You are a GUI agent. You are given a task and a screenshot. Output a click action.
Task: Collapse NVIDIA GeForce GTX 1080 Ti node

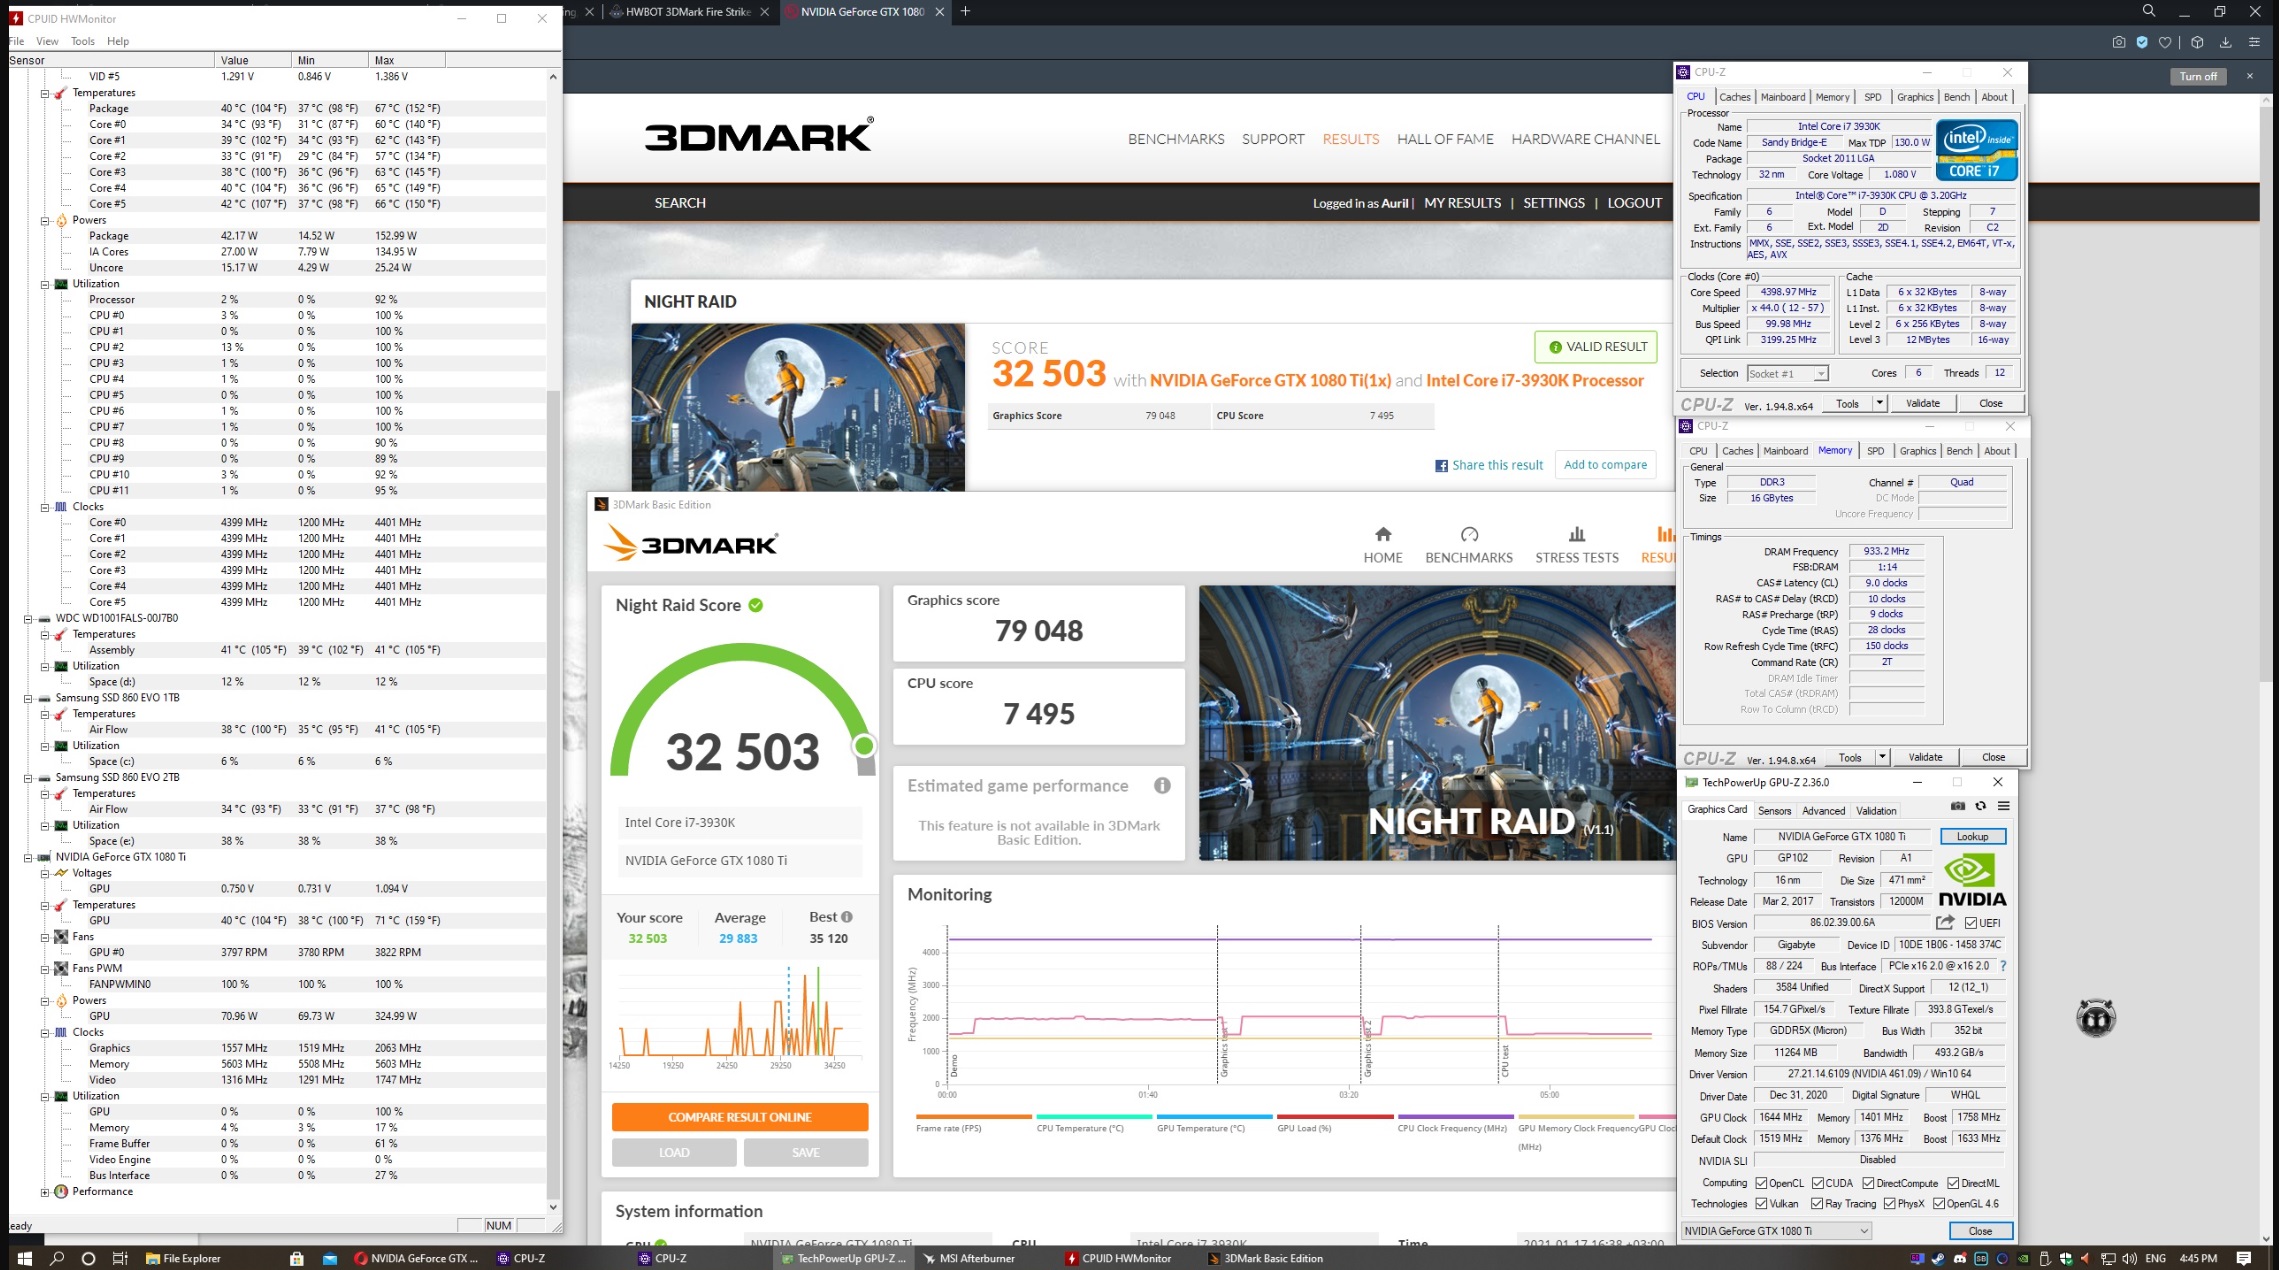point(28,857)
